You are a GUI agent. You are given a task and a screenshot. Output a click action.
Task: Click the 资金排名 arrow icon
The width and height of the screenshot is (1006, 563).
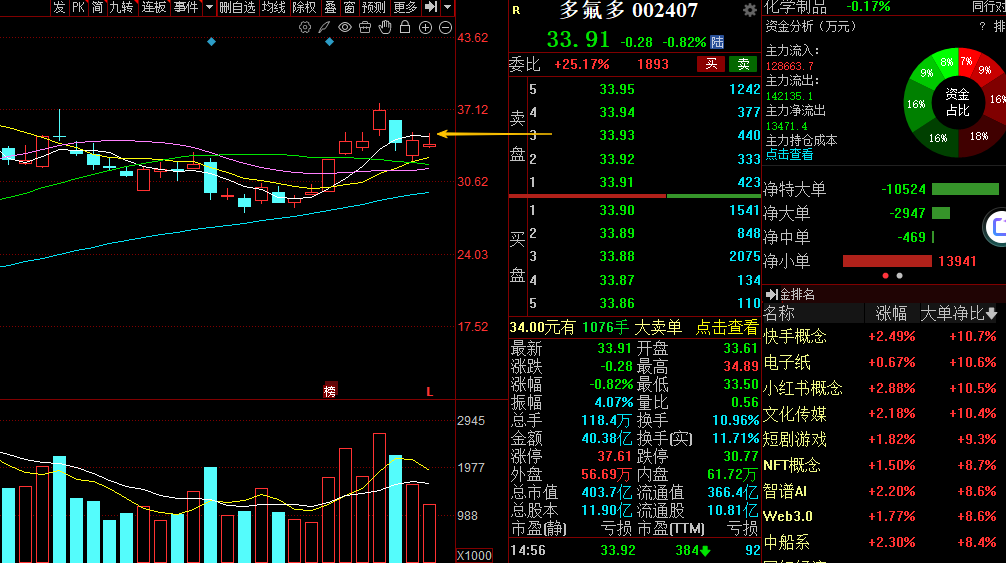[771, 294]
